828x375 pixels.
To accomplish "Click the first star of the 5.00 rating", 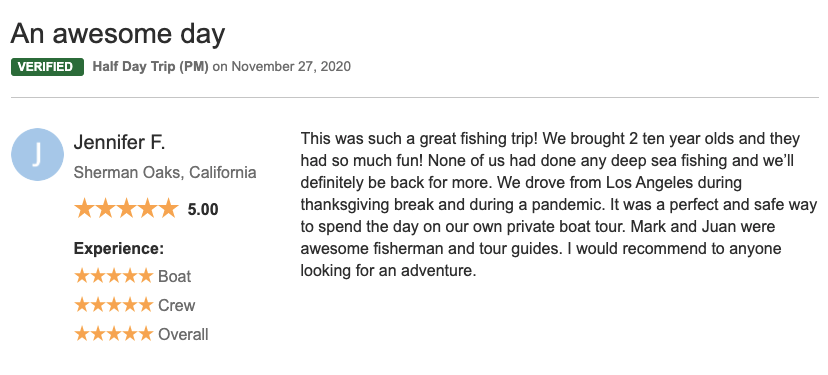I will (84, 209).
